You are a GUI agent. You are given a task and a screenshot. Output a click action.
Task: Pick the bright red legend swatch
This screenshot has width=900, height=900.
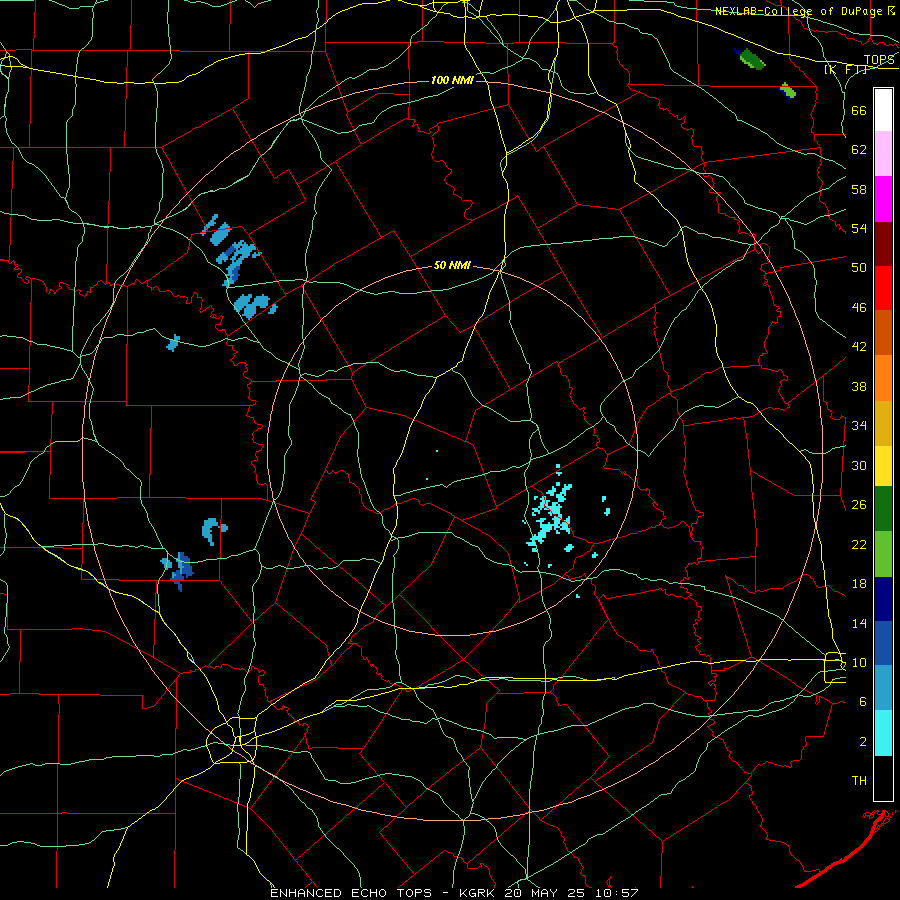(883, 288)
